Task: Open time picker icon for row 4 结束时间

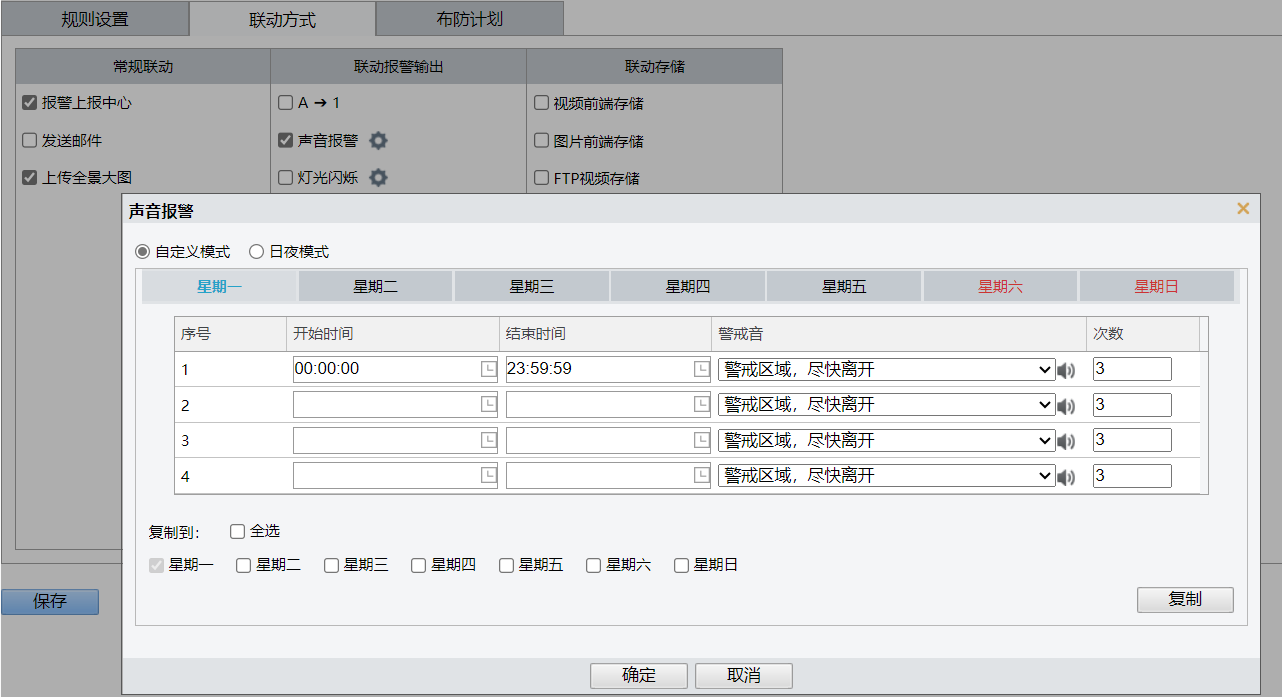Action: 701,476
